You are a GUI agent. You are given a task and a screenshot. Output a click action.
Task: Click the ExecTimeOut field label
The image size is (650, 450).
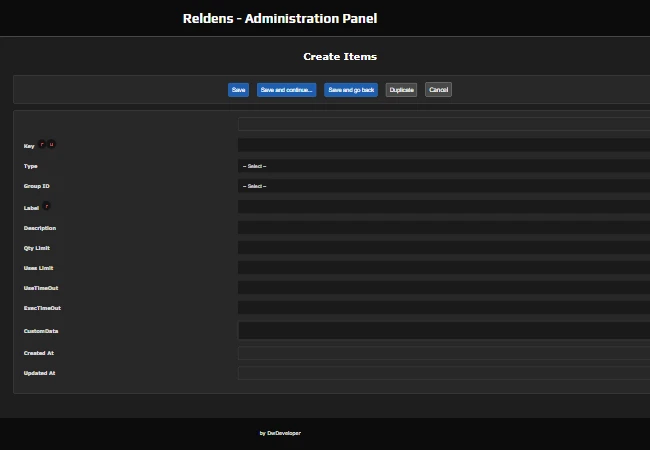pyautogui.click(x=42, y=308)
